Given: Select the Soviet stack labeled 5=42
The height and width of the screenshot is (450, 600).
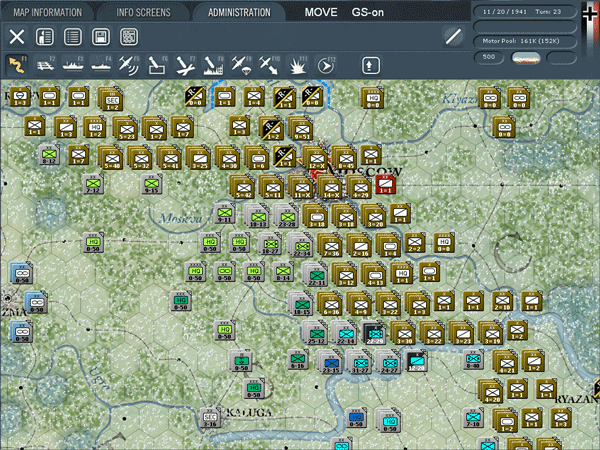Looking at the screenshot, I should point(243,187).
